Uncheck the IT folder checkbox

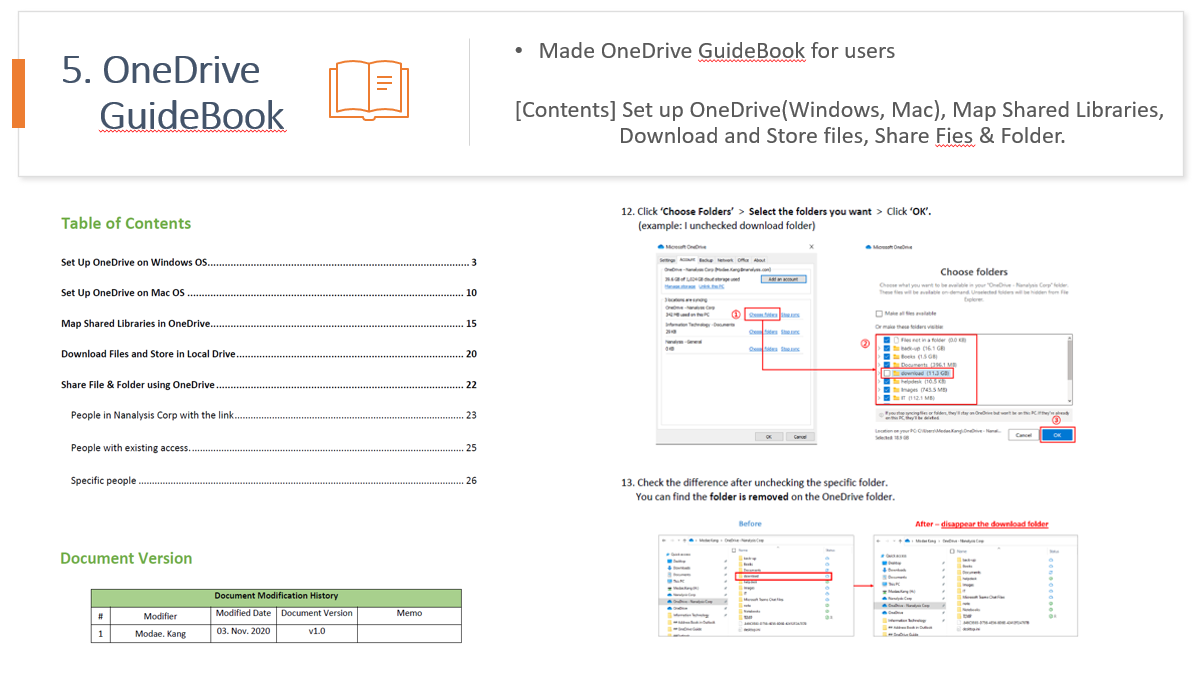click(x=887, y=398)
